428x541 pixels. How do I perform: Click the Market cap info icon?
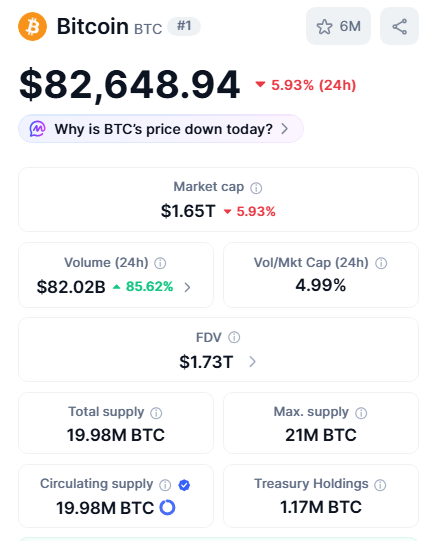(256, 188)
